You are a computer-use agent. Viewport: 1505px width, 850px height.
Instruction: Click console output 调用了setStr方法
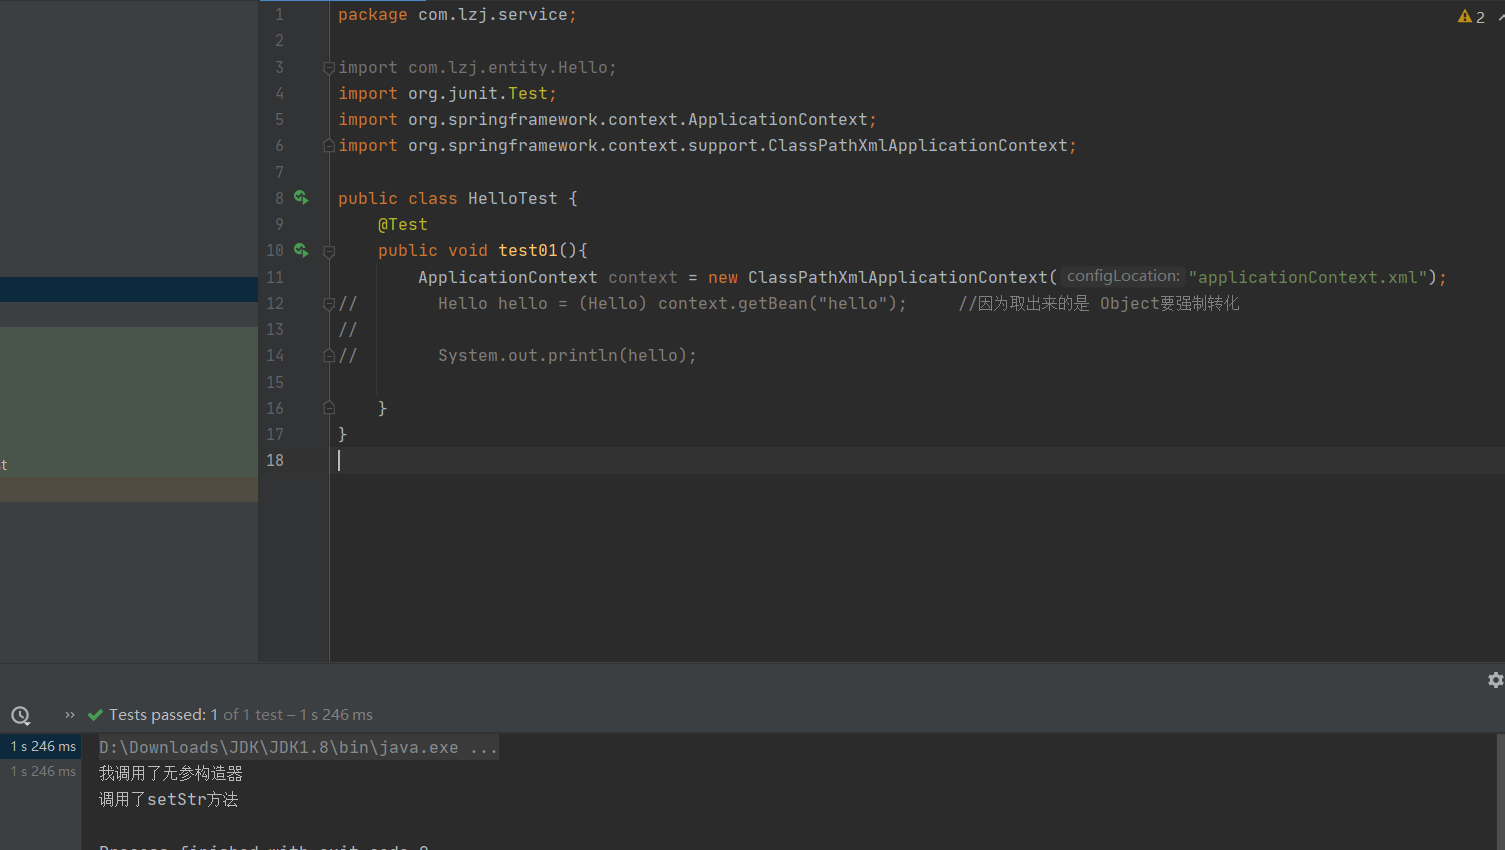click(x=169, y=799)
